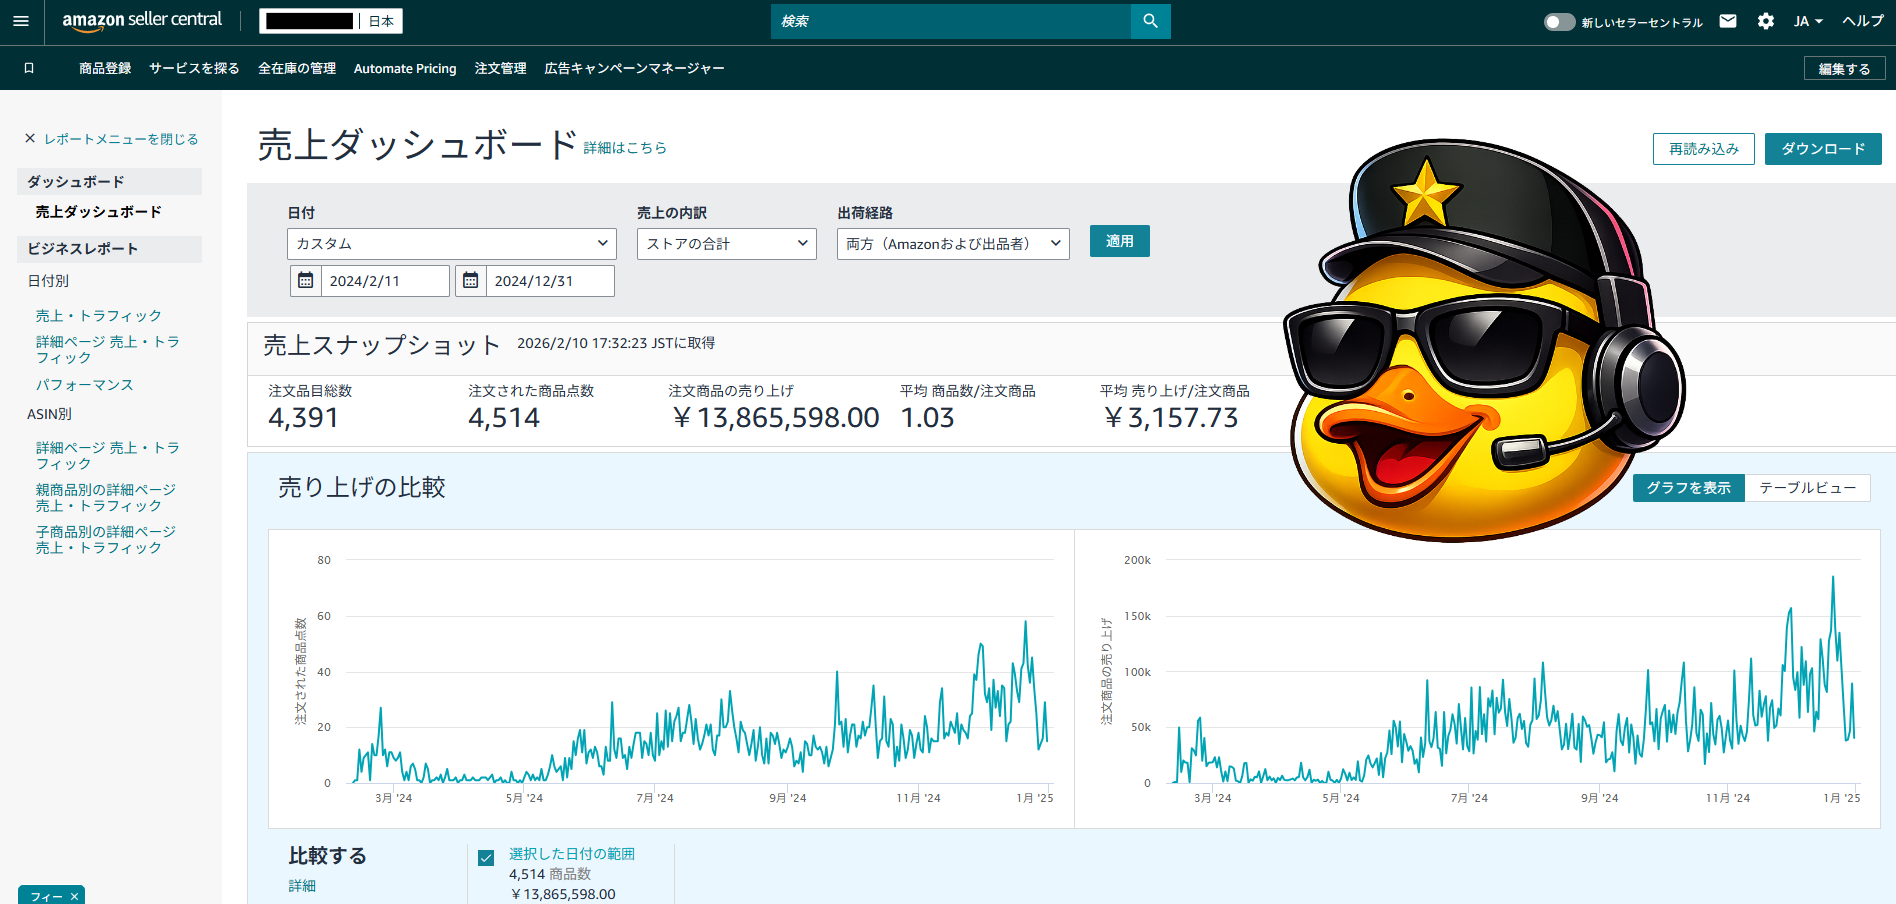The width and height of the screenshot is (1896, 904).
Task: Open the Automate Pricing menu
Action: (405, 69)
